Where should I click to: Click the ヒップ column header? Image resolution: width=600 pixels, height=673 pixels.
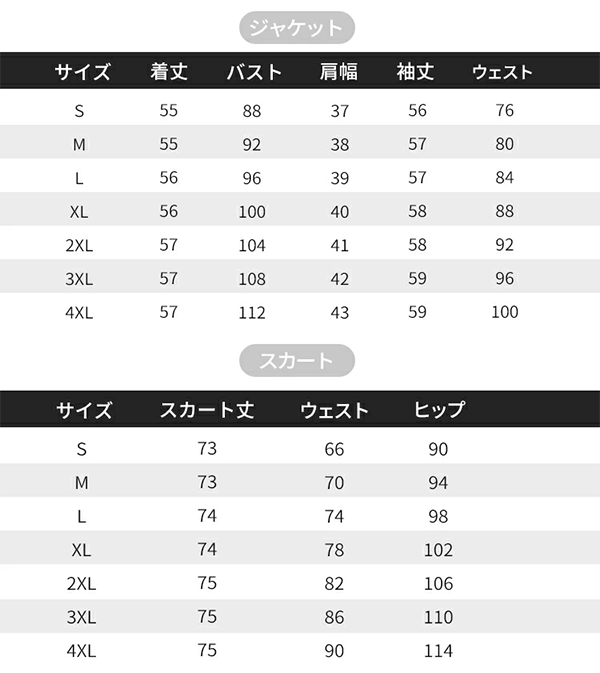pos(439,410)
